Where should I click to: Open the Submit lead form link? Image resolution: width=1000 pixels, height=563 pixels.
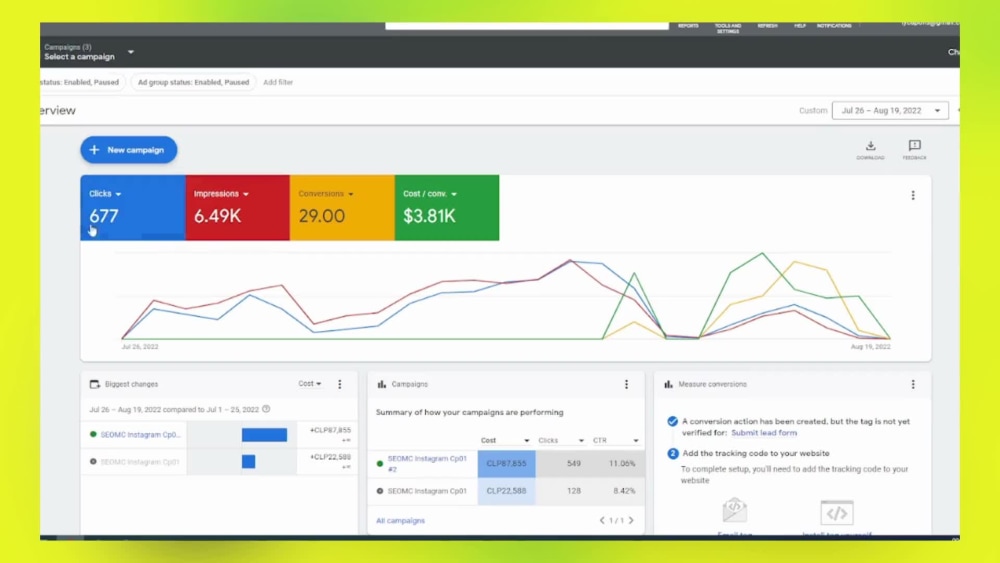click(764, 433)
